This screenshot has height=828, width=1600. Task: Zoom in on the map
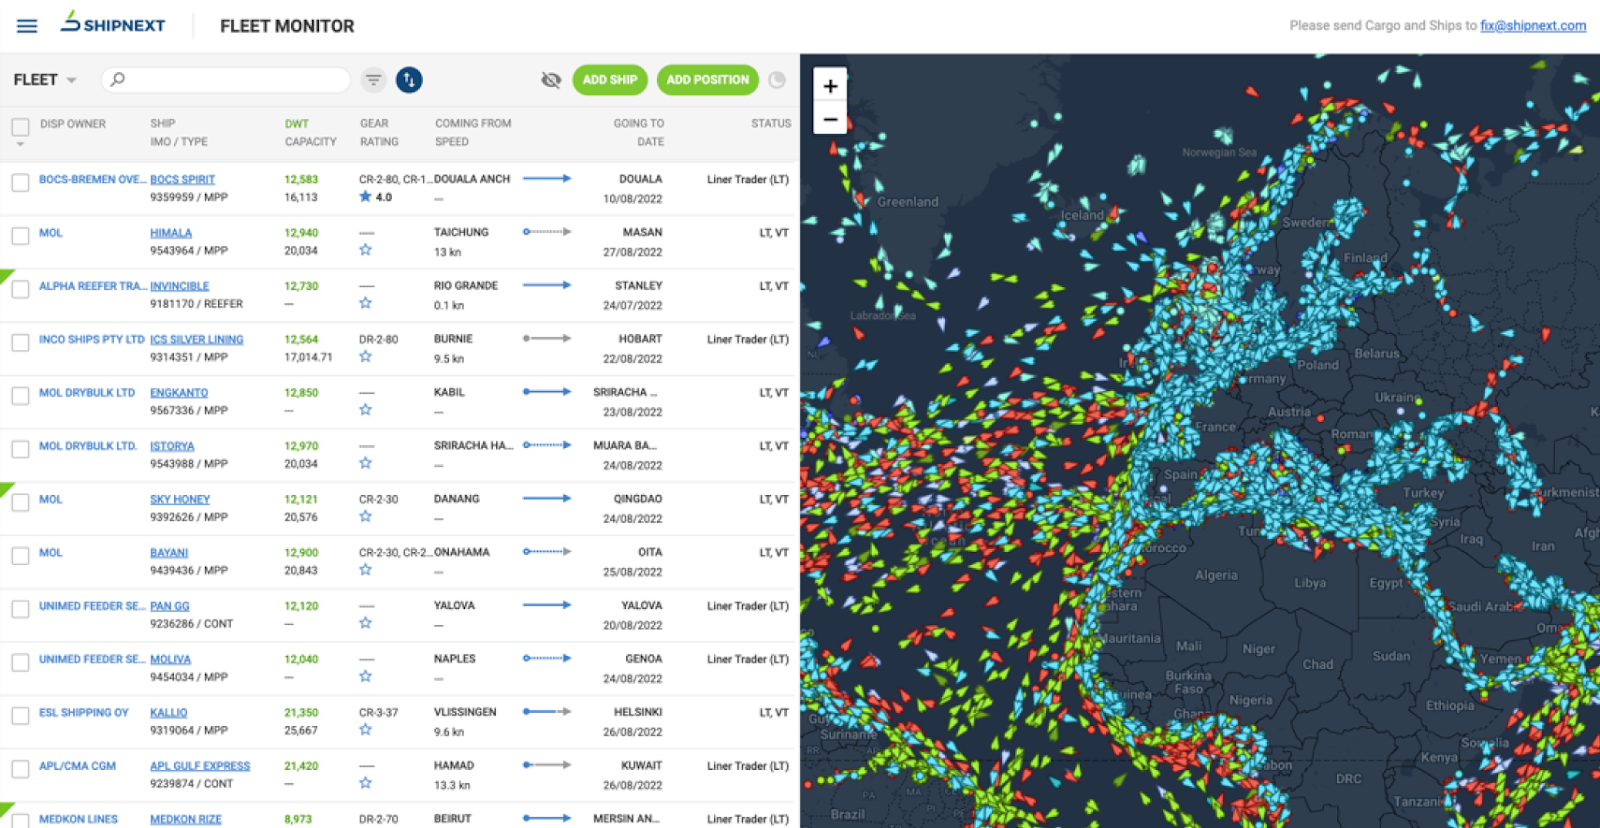[830, 86]
